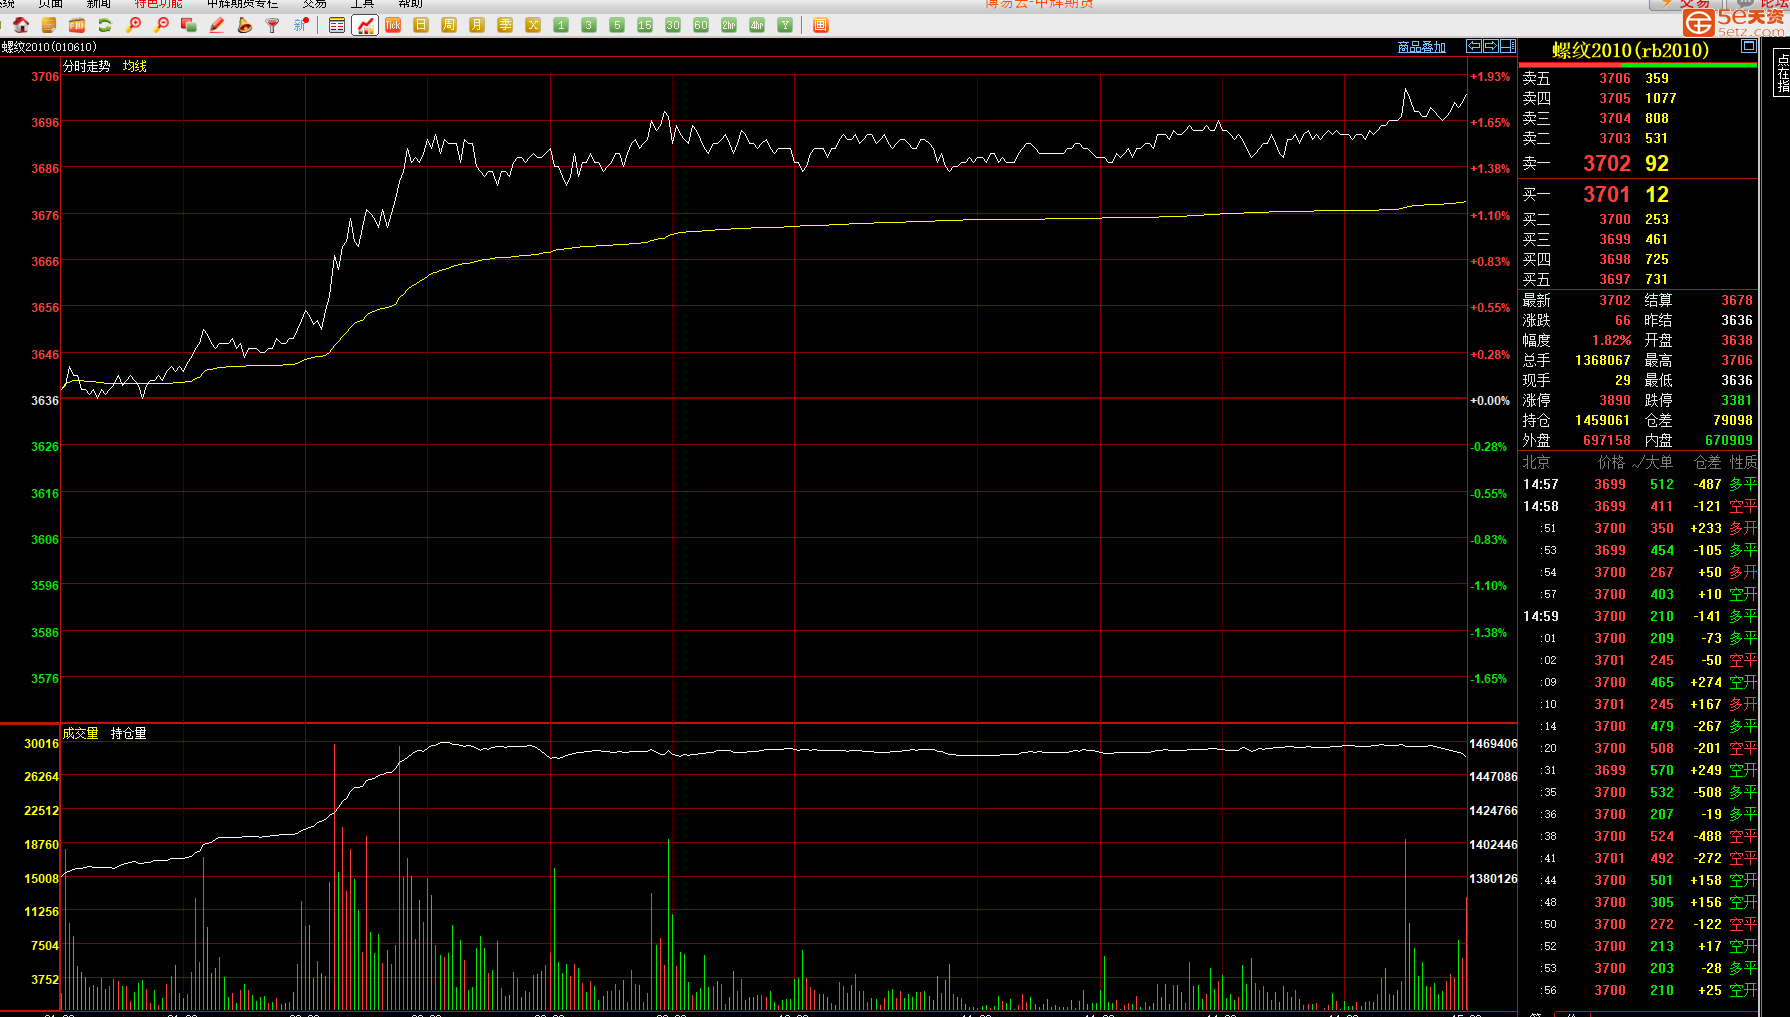Screen dimensions: 1790x1017
Task: Select the 分时走势 chart label
Action: (87, 66)
